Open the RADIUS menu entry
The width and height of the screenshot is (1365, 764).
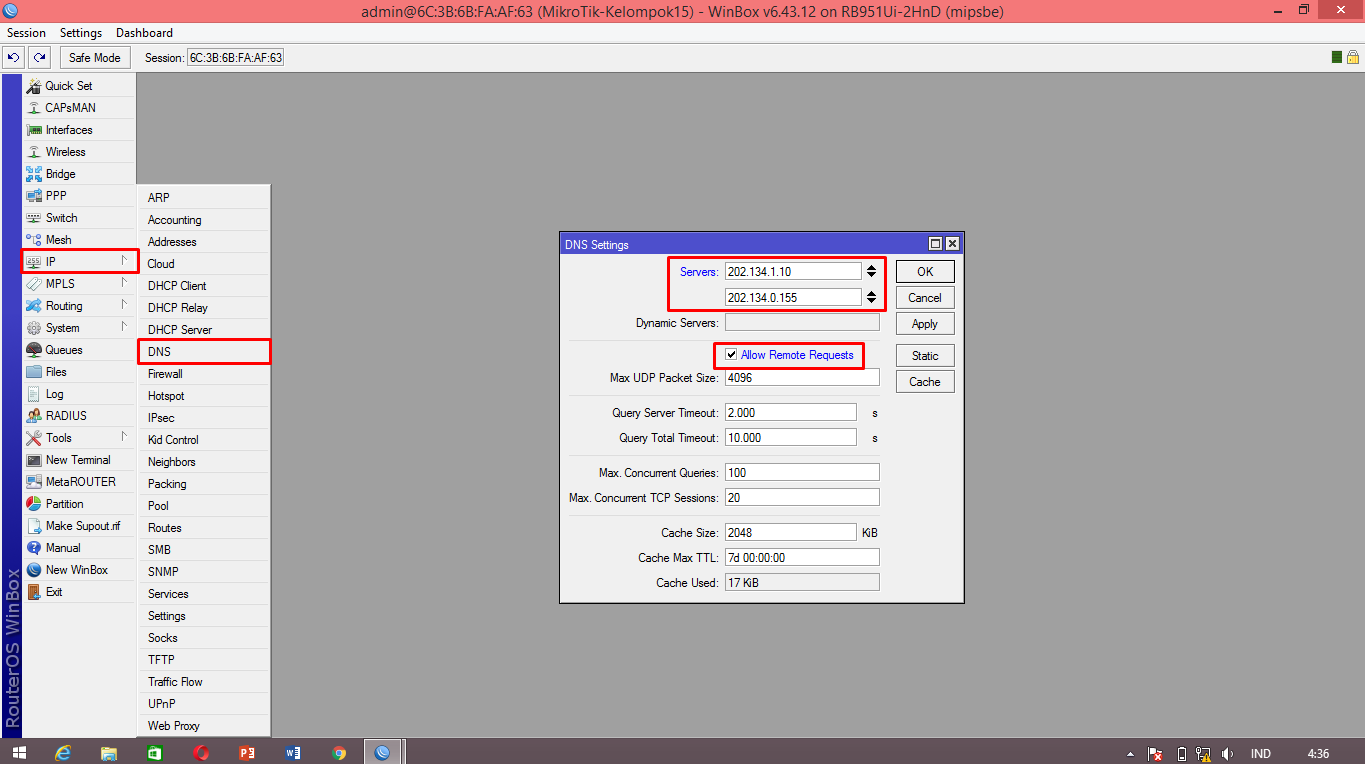79,416
